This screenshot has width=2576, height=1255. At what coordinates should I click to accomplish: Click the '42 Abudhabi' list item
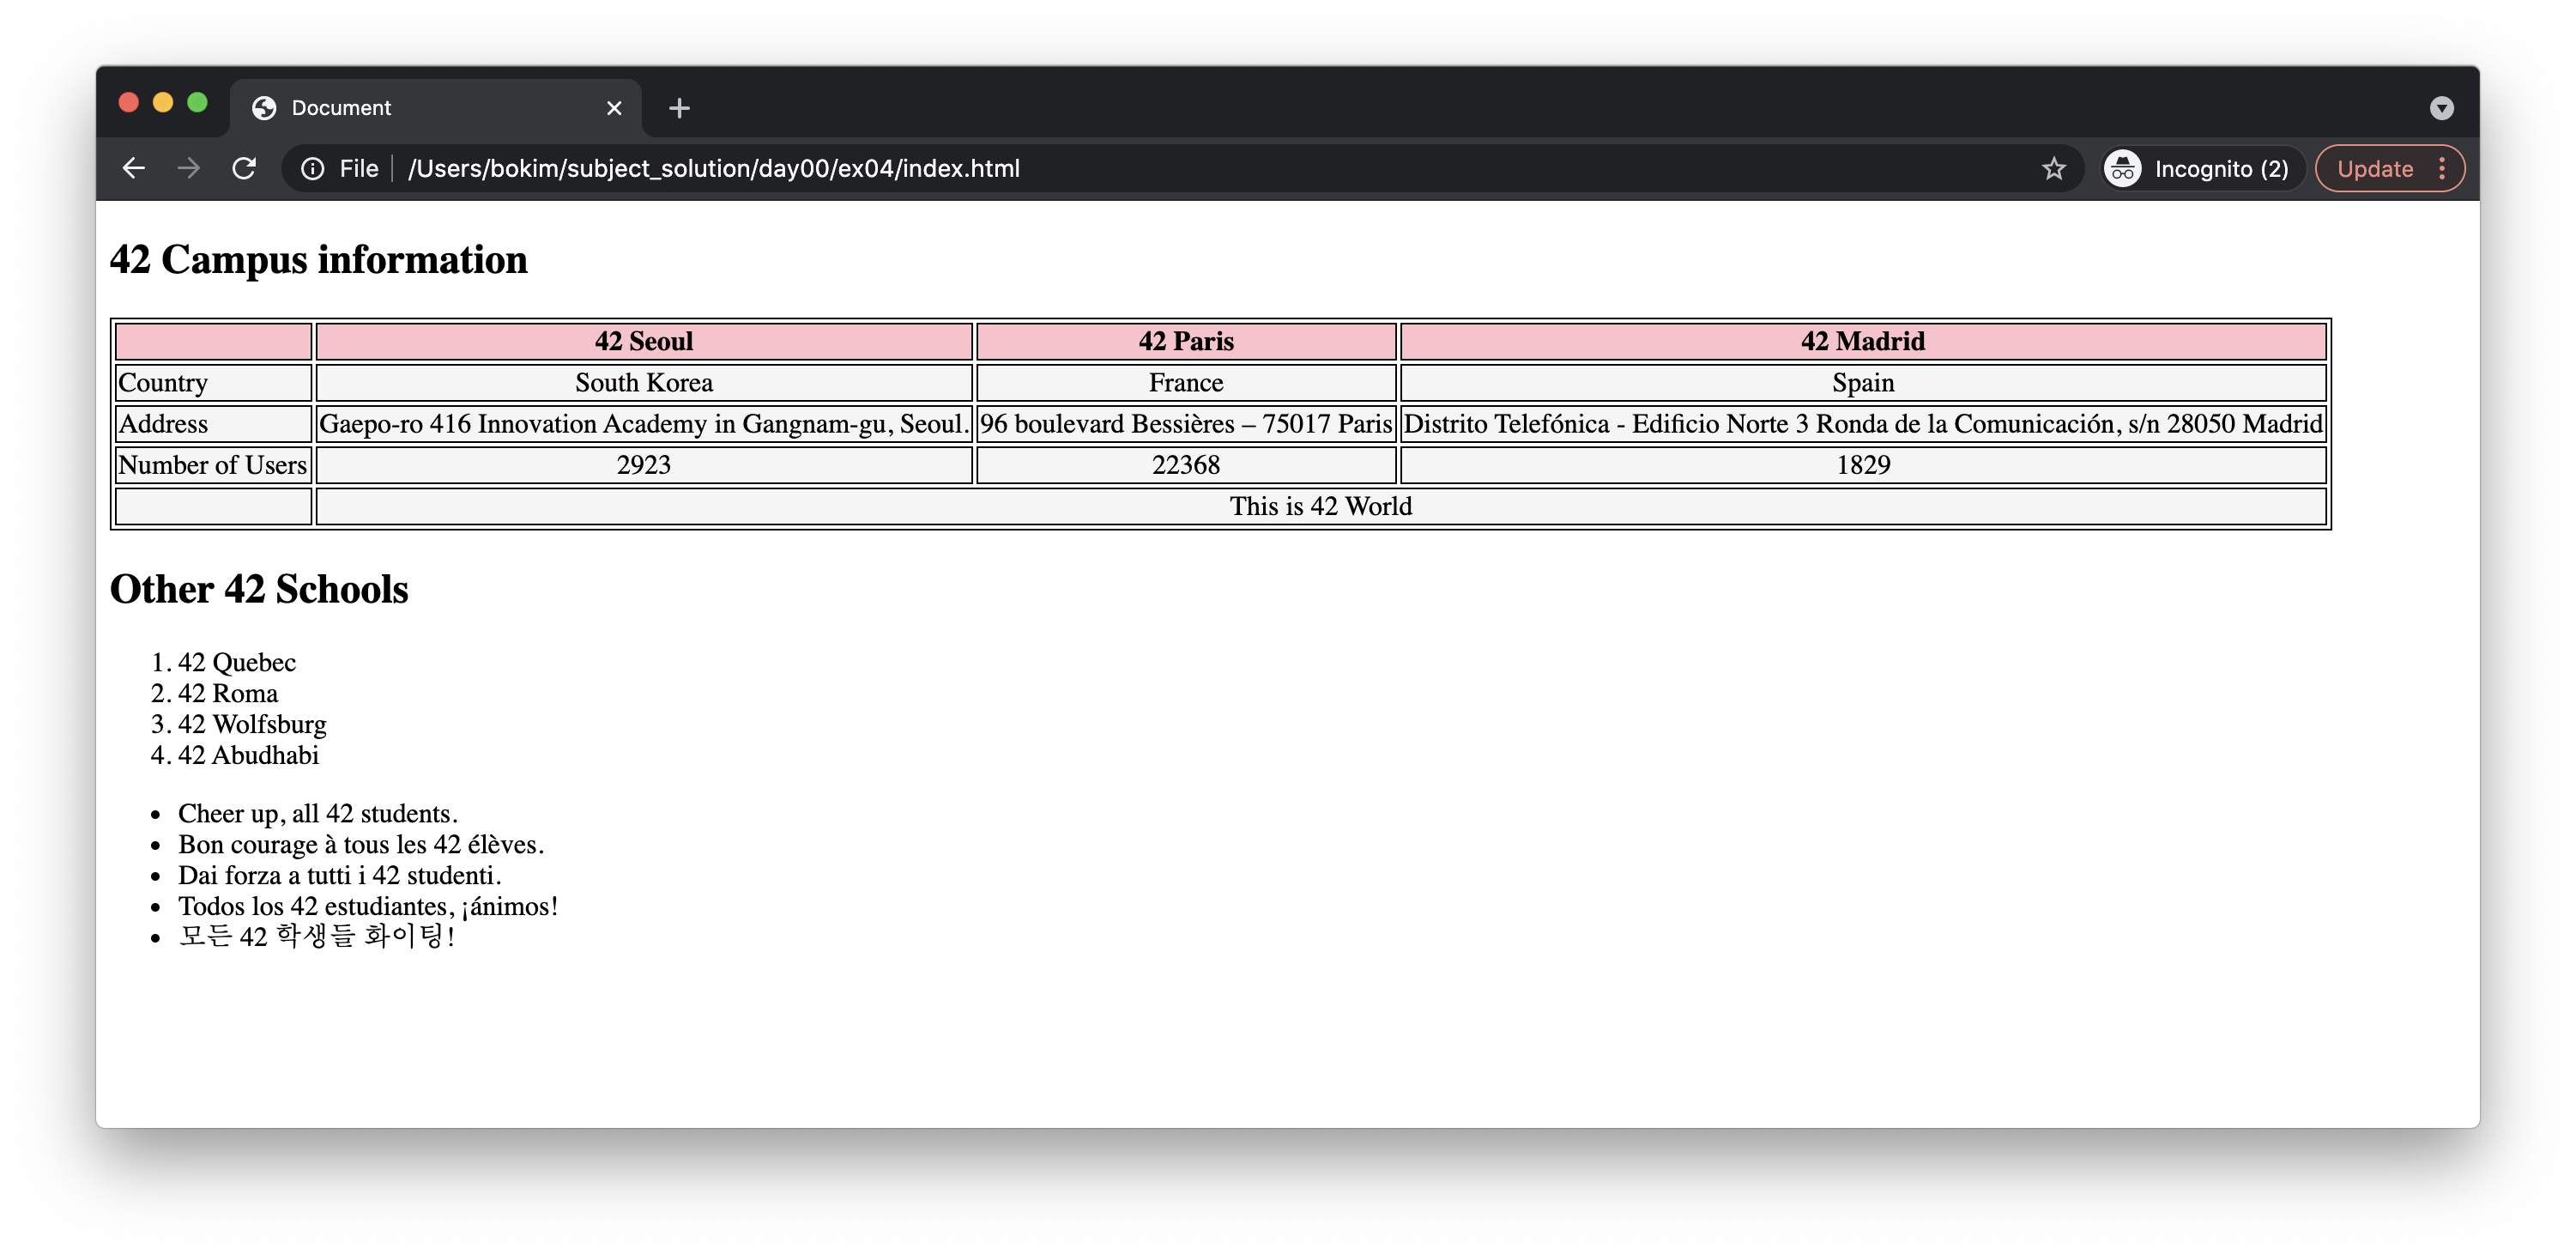click(x=248, y=755)
